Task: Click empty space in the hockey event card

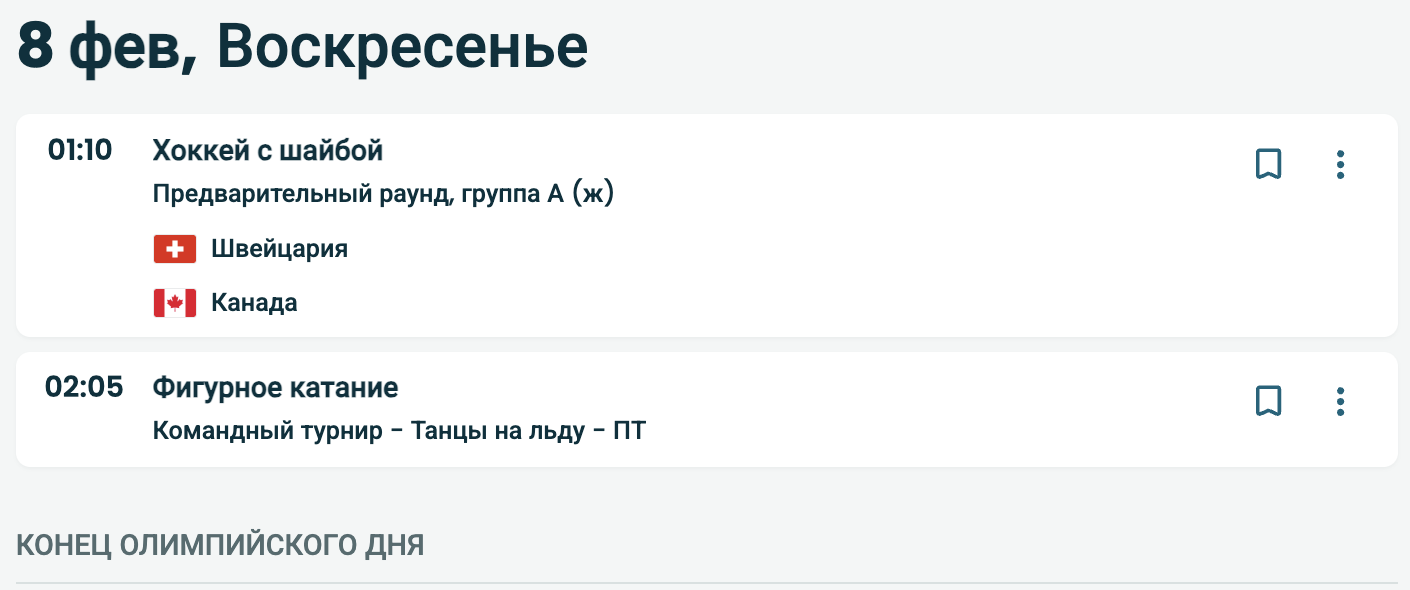Action: pos(800,260)
